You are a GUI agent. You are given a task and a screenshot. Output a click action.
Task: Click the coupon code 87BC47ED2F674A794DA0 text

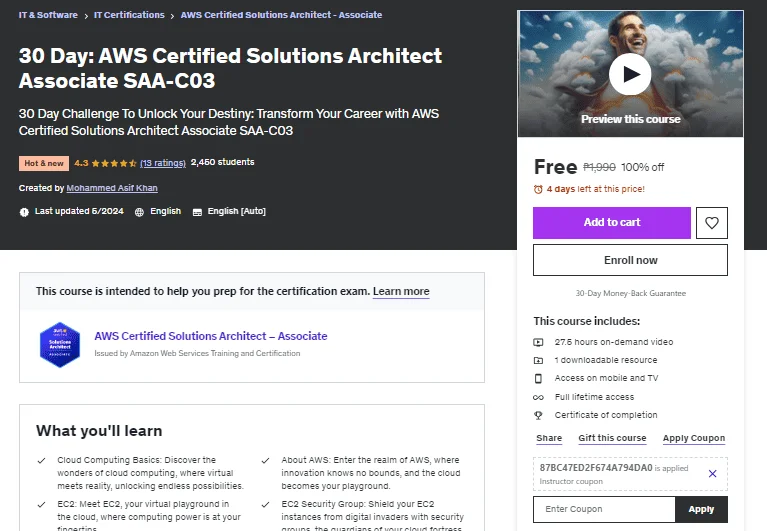[596, 468]
